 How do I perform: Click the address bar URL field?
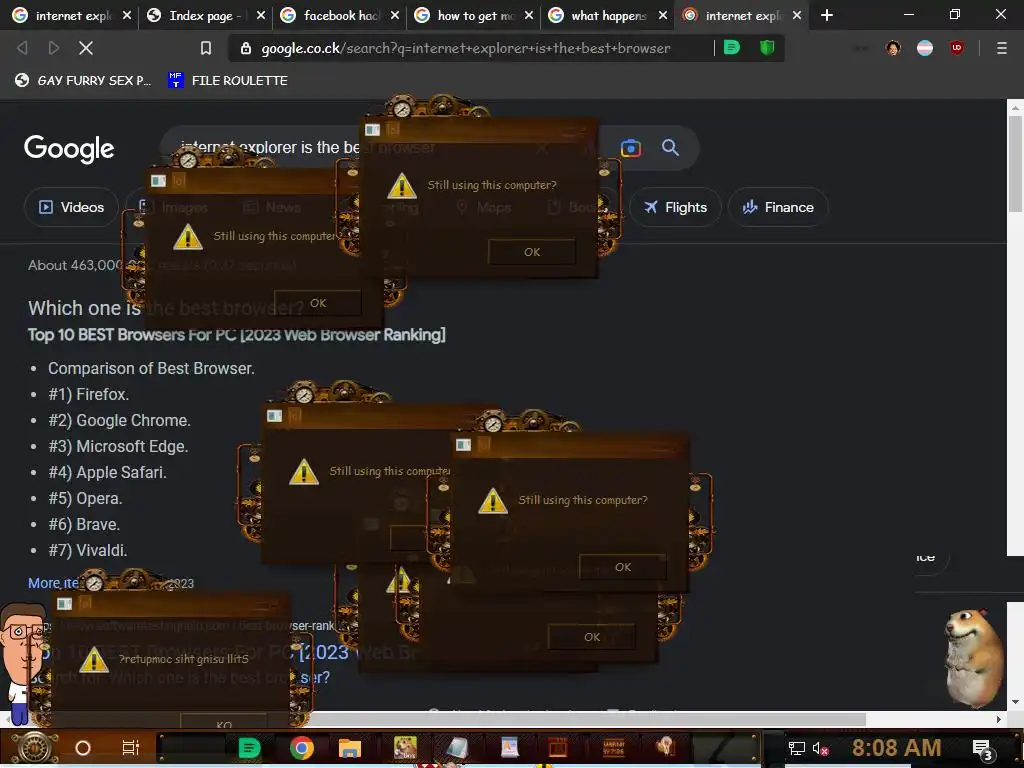(x=466, y=48)
